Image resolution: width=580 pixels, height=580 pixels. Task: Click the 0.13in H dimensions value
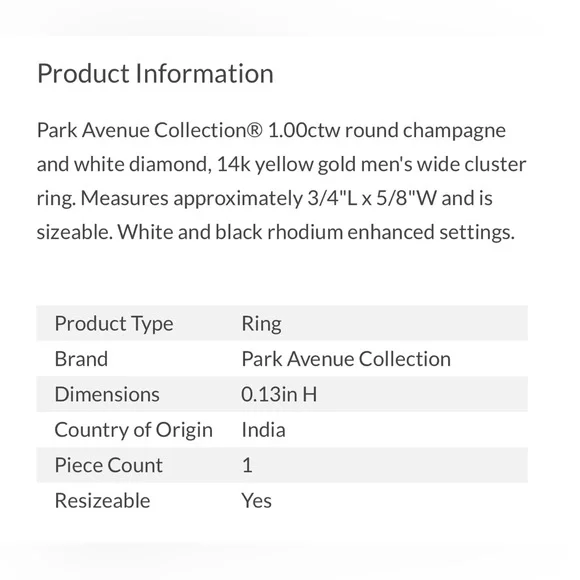(279, 394)
